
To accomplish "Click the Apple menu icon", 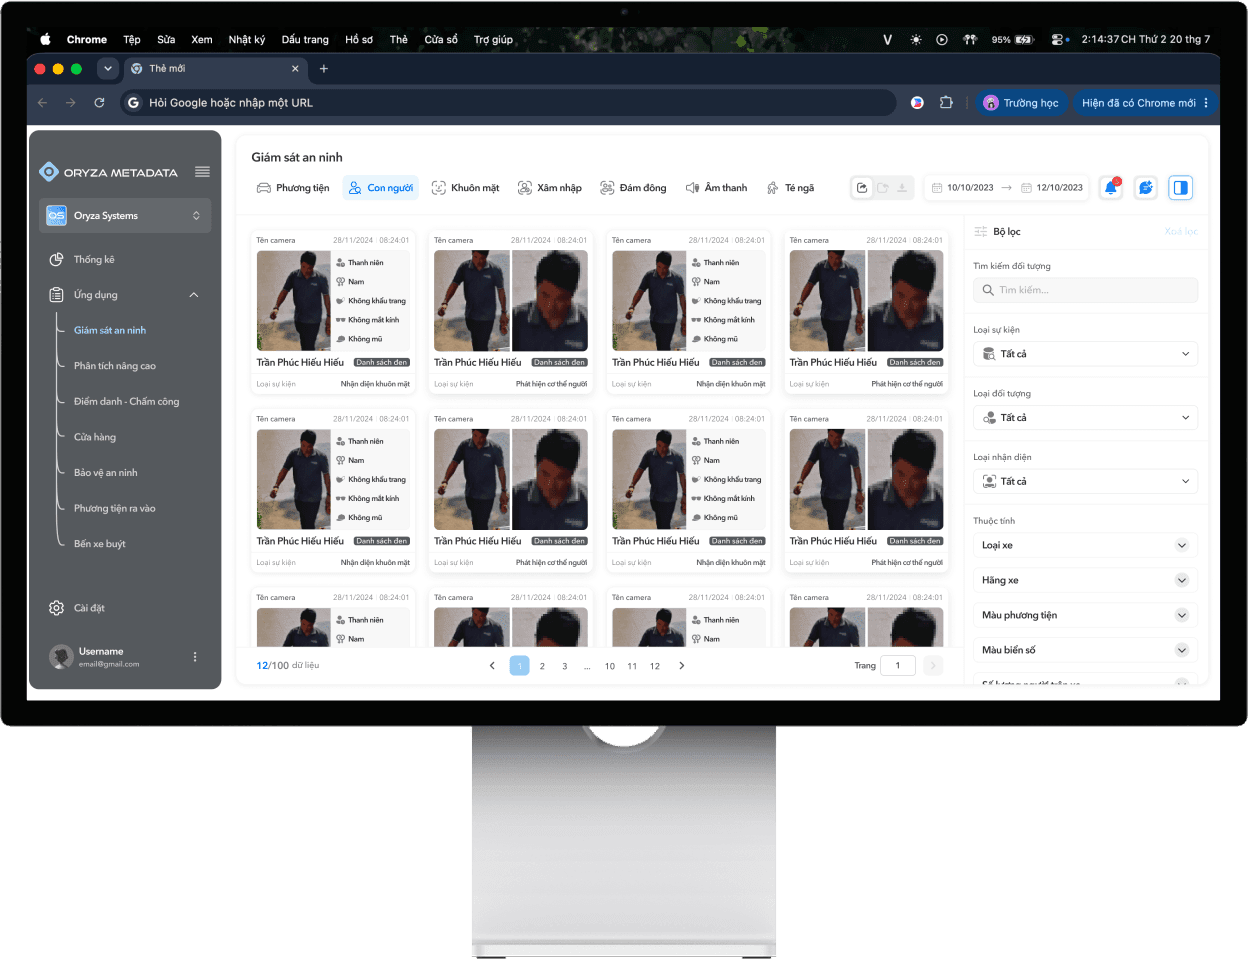I will (45, 40).
